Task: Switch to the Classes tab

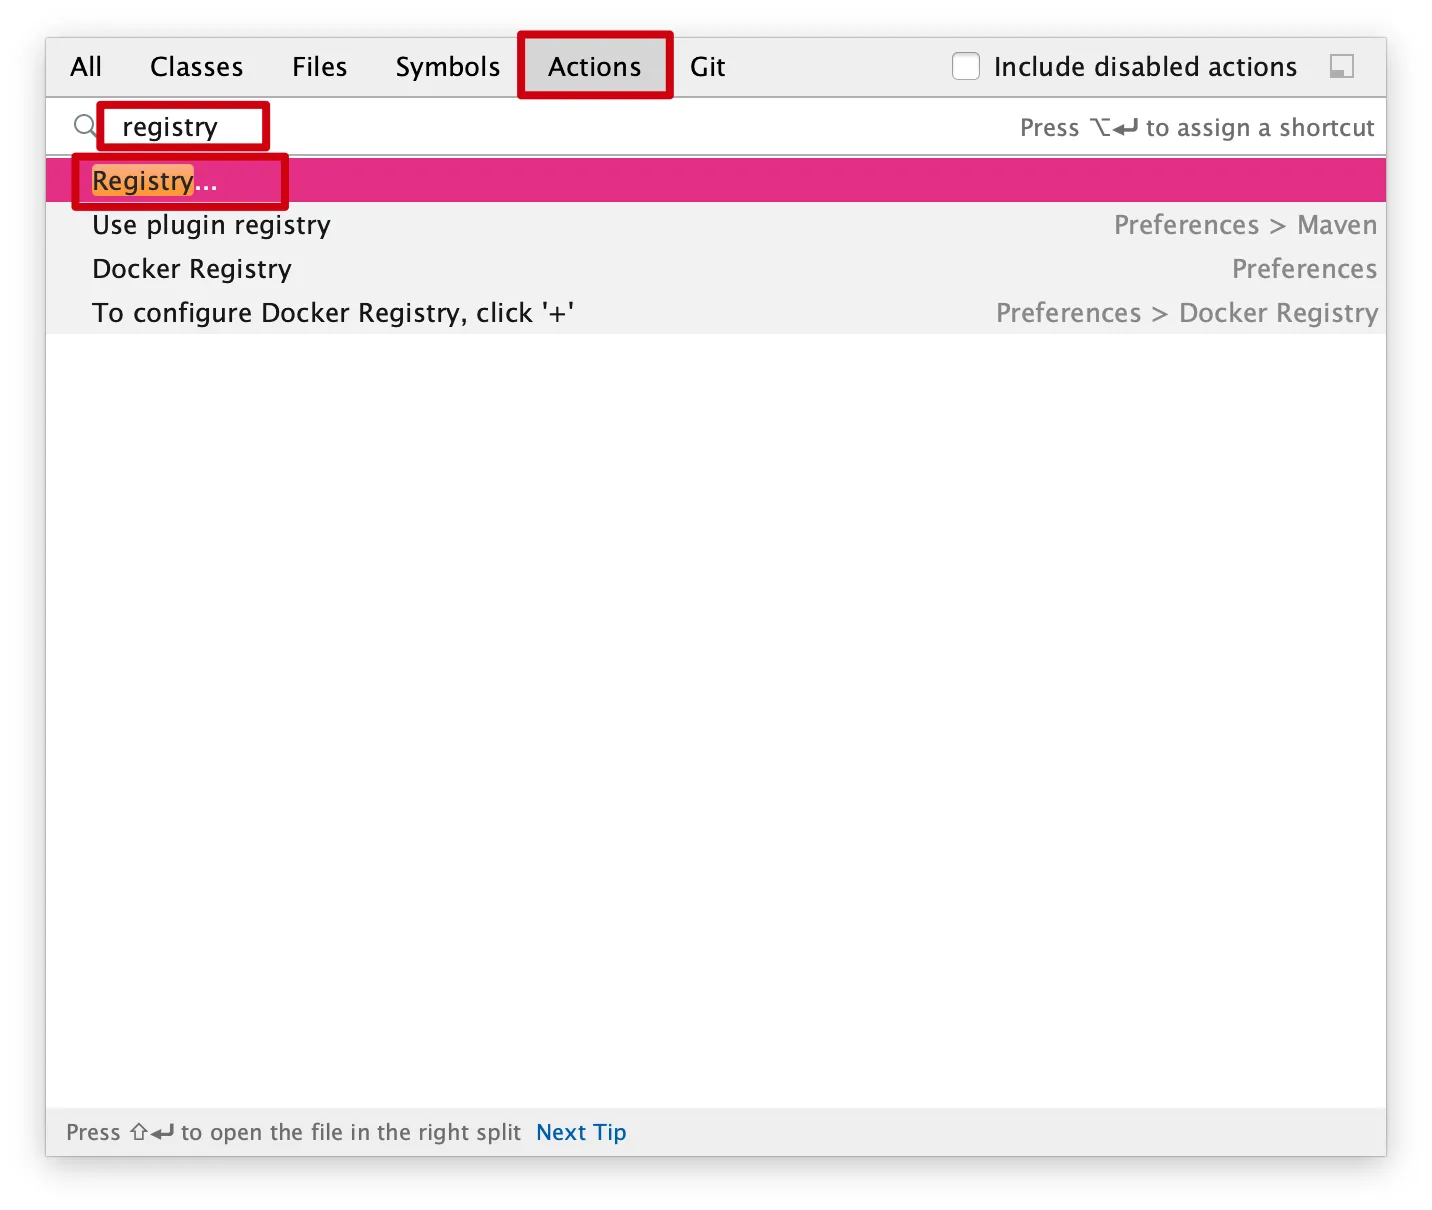Action: pyautogui.click(x=196, y=67)
